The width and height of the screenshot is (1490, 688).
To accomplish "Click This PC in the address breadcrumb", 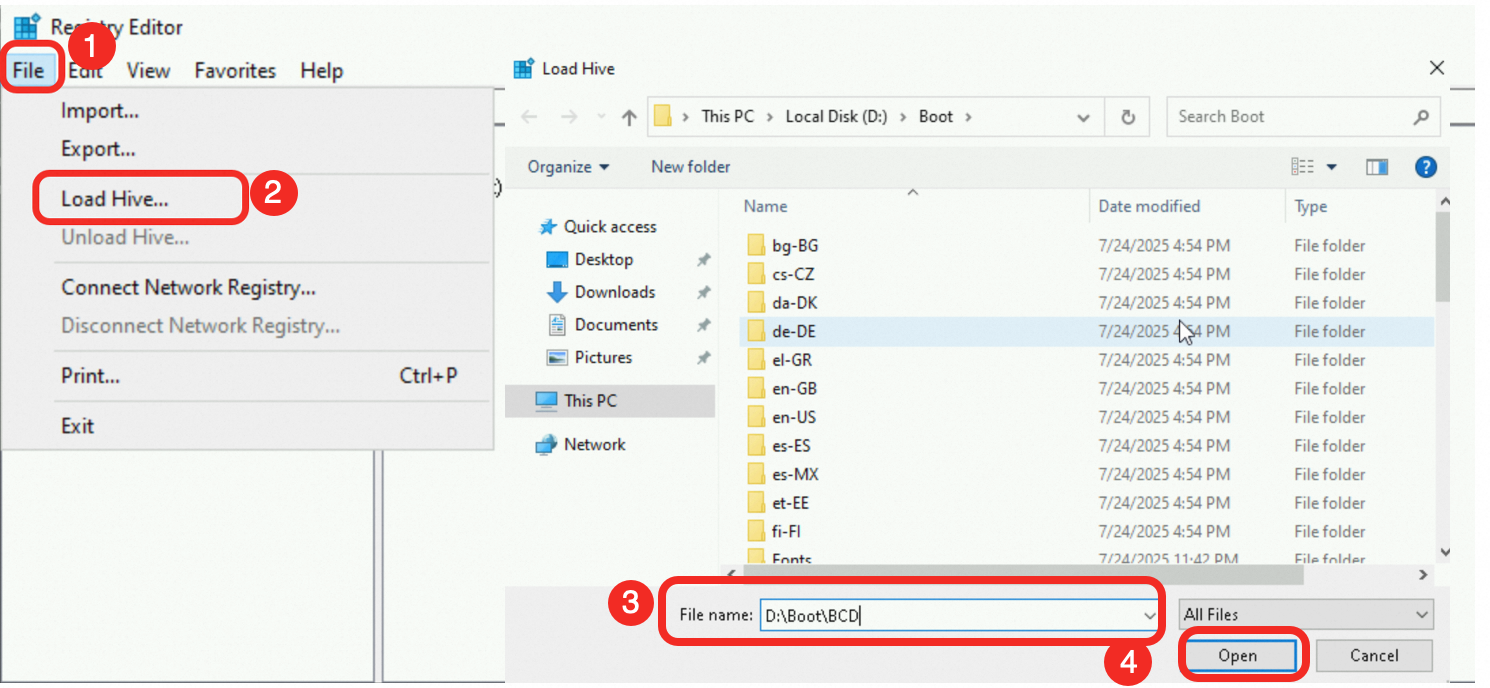I will 727,116.
